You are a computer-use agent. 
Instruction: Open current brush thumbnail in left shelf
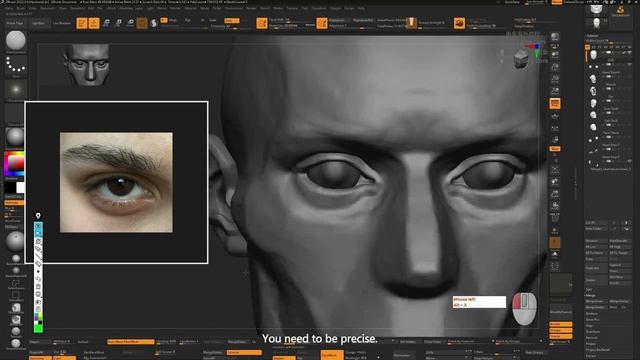click(16, 40)
